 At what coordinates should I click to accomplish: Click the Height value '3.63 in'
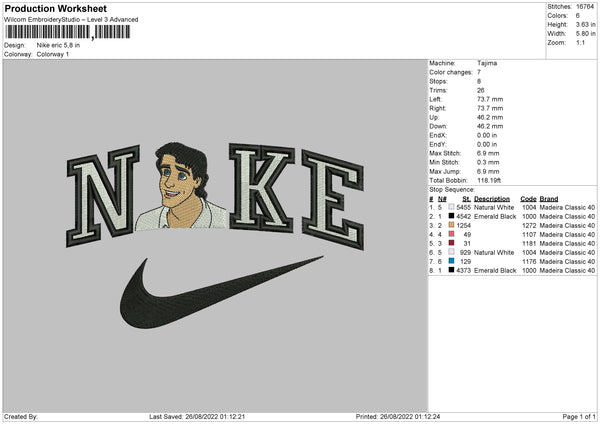[585, 24]
